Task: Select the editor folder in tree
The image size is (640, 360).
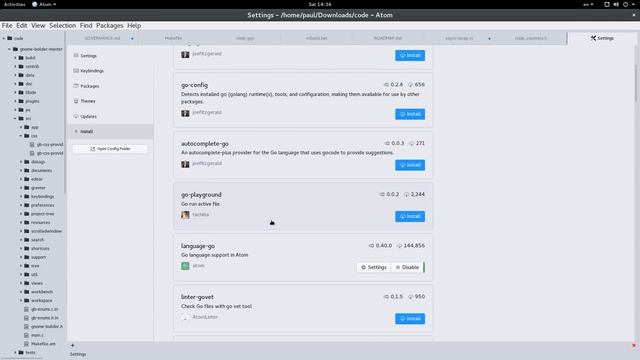Action: coord(36,179)
